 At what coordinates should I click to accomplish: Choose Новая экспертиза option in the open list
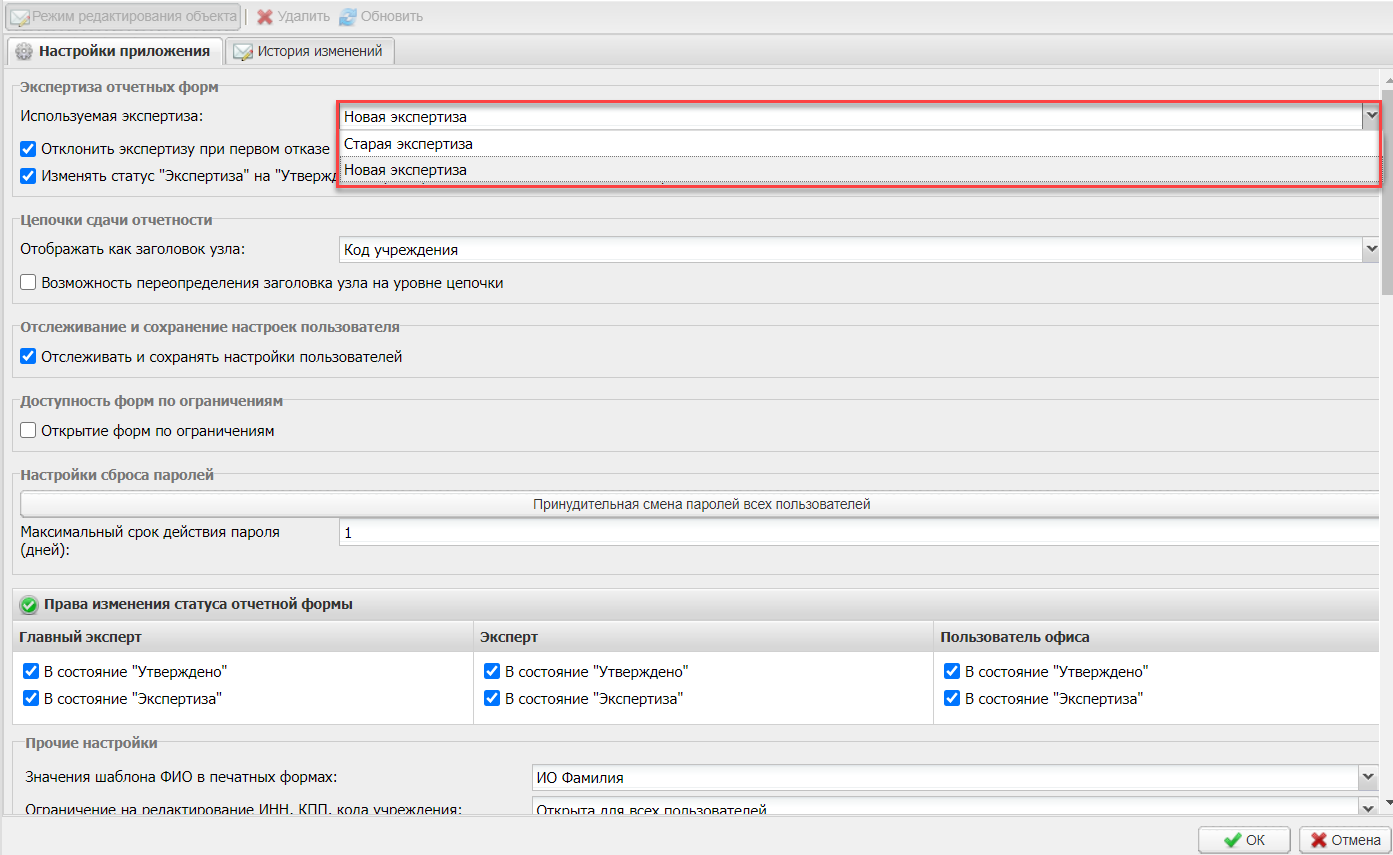click(x=406, y=170)
